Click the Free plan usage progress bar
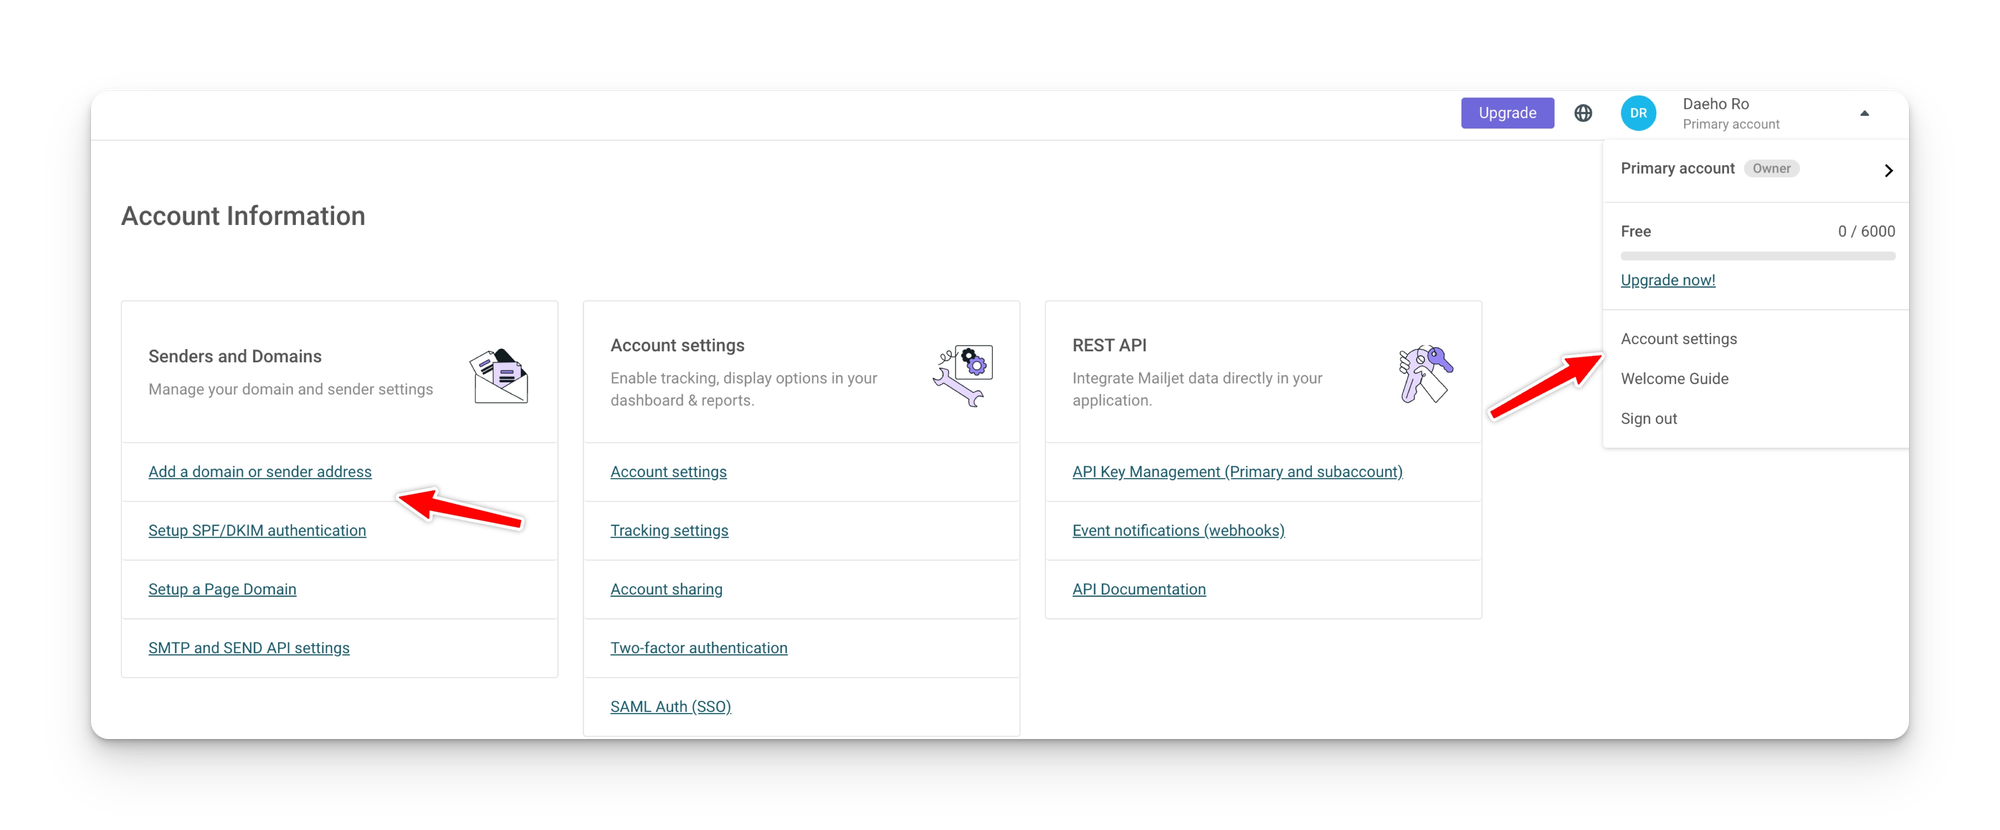The width and height of the screenshot is (2000, 830). coord(1757,256)
